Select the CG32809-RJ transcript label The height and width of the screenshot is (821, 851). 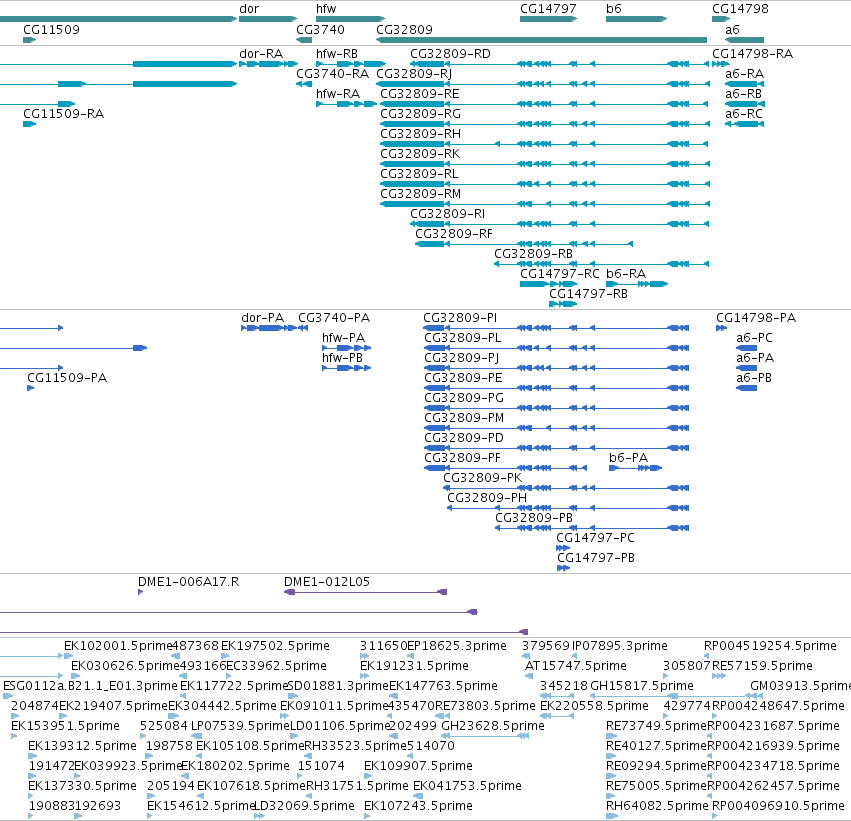[x=414, y=74]
